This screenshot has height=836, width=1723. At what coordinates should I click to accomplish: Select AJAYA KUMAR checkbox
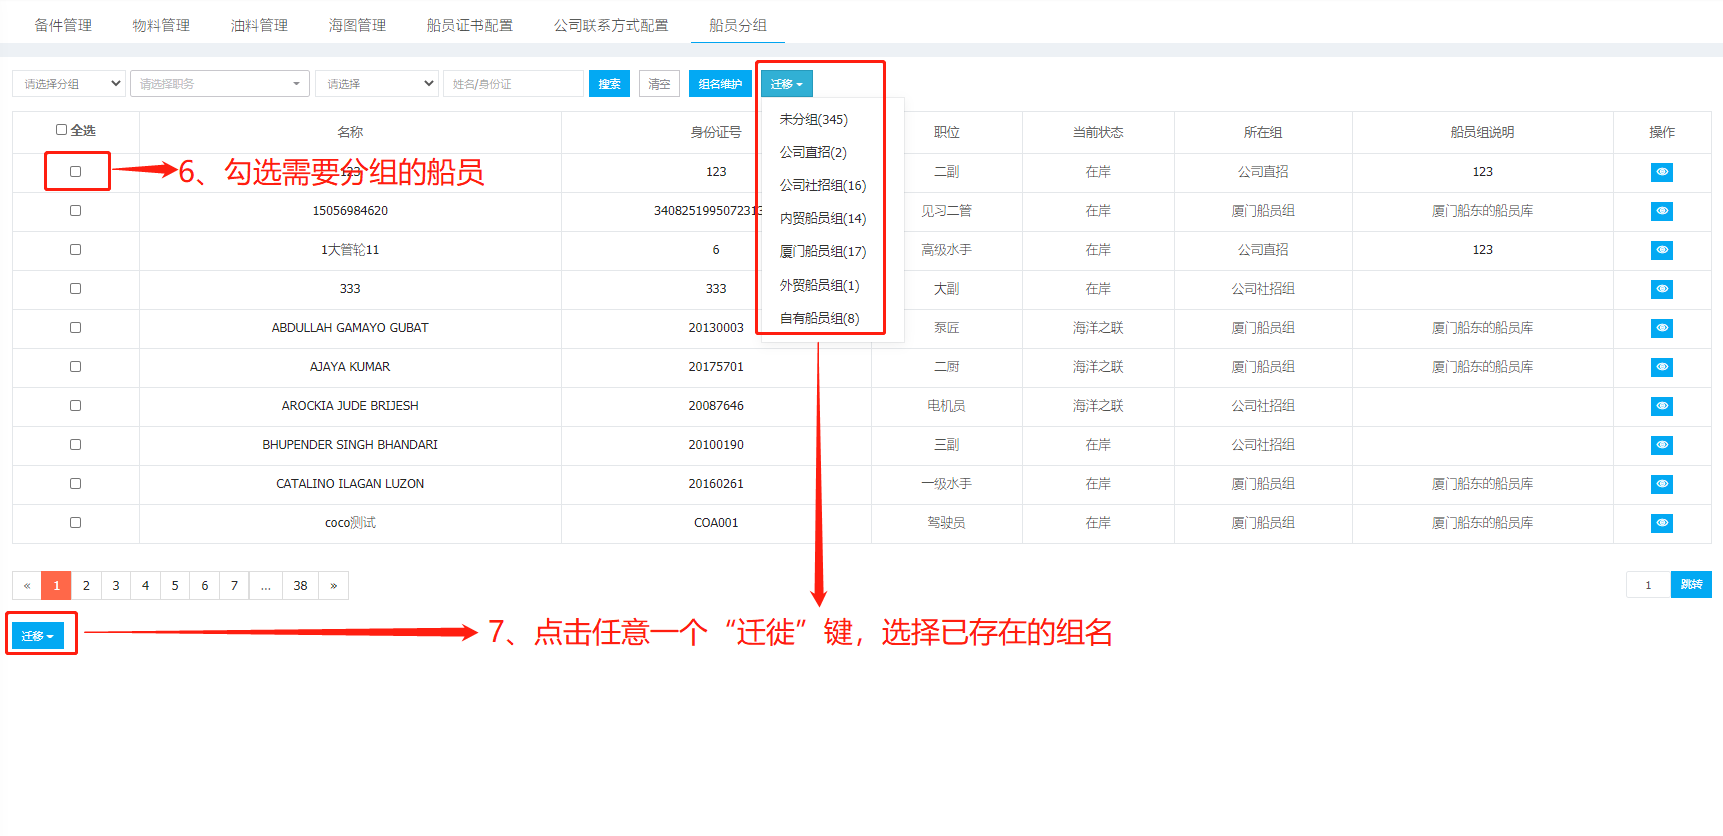(x=75, y=367)
